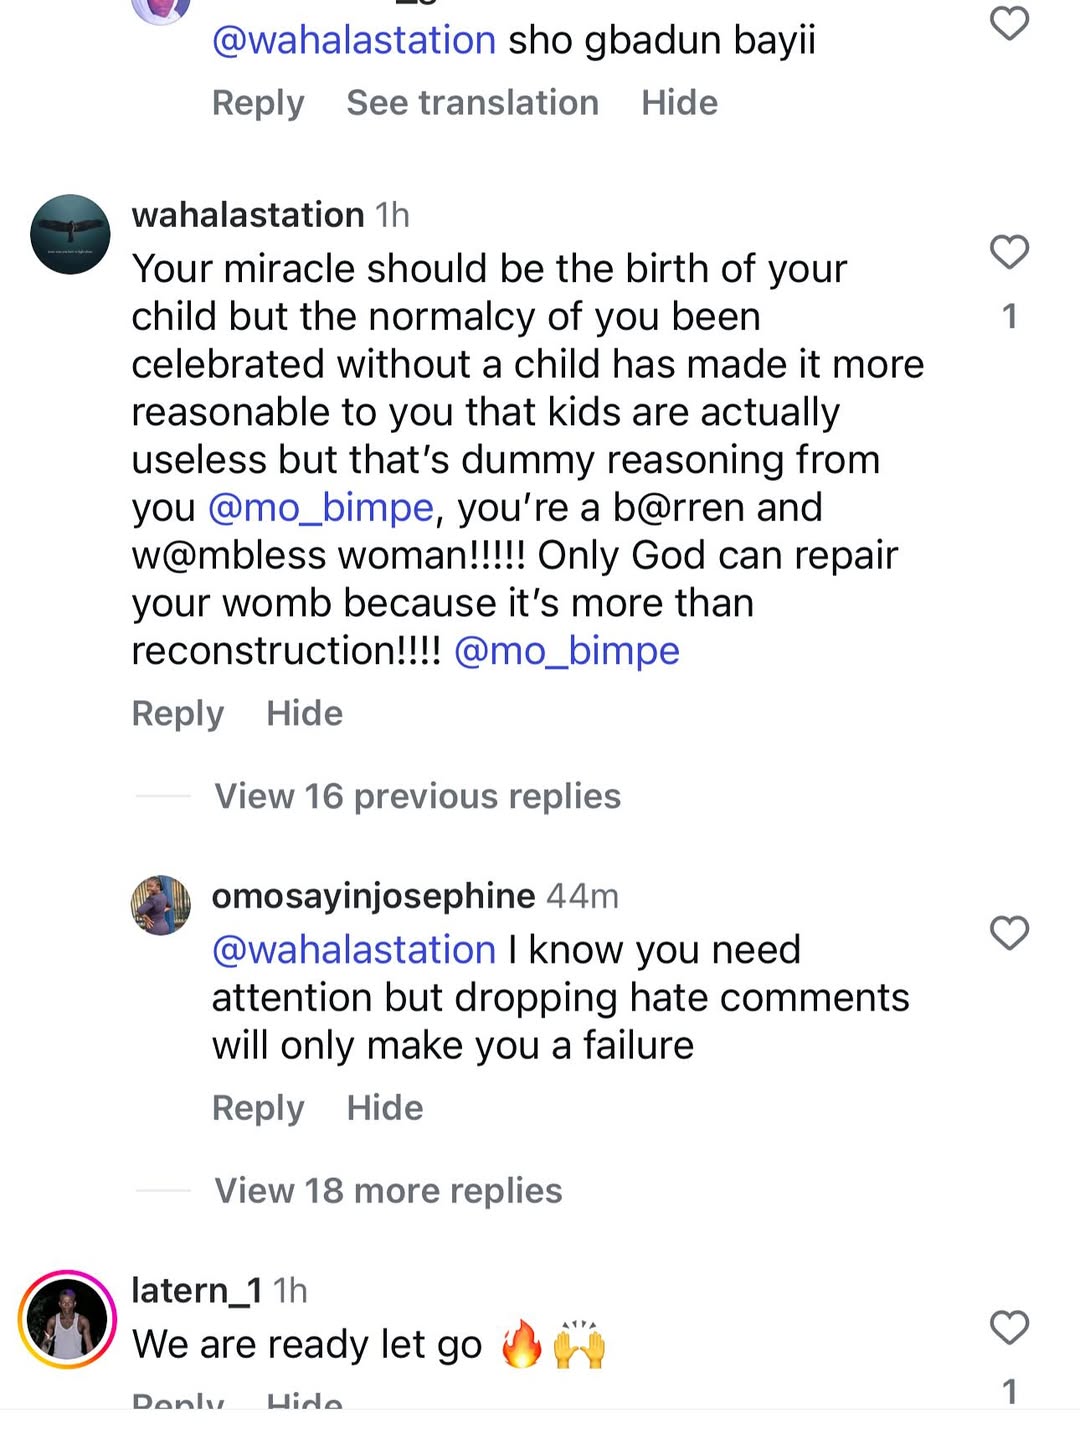Open latern_1's story-ringed avatar
The width and height of the screenshot is (1080, 1440).
tap(67, 1319)
